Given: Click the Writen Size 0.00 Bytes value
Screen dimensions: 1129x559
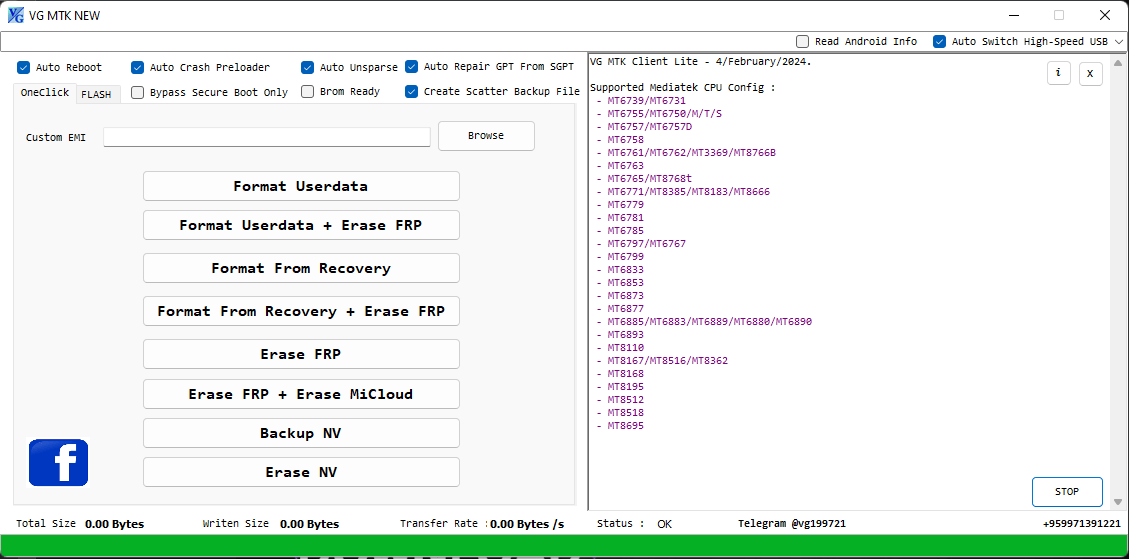Looking at the screenshot, I should click(310, 524).
